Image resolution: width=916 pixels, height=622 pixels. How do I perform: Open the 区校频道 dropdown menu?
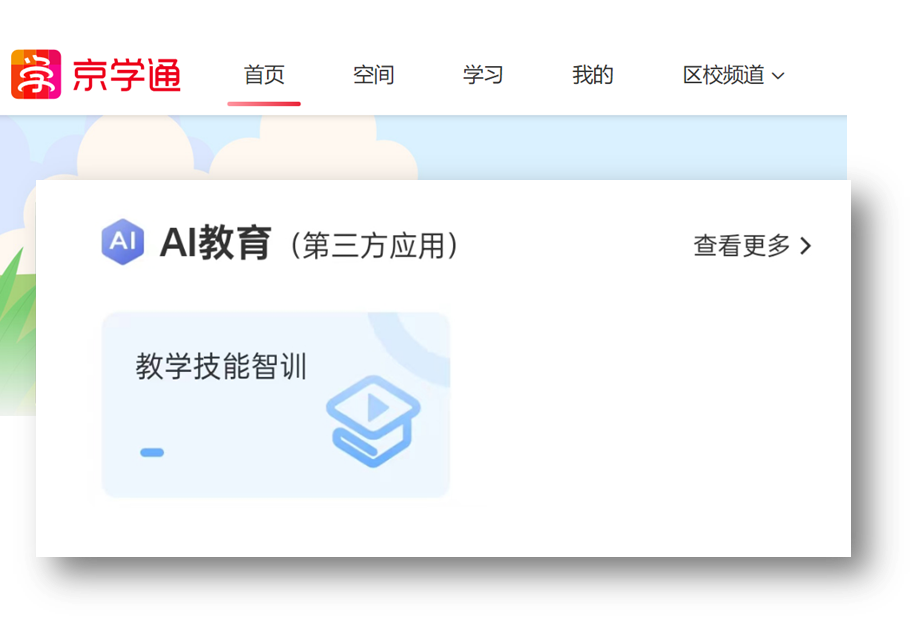click(733, 75)
